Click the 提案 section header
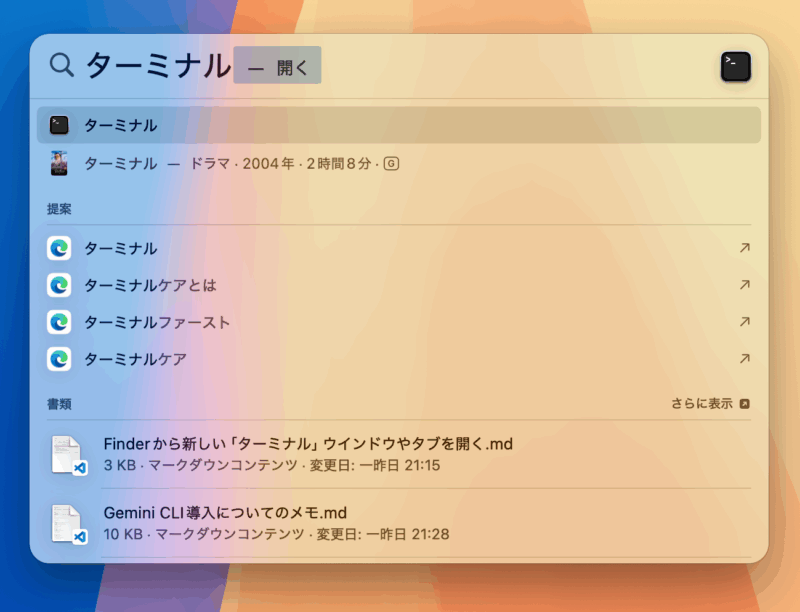This screenshot has width=800, height=612. coord(59,209)
